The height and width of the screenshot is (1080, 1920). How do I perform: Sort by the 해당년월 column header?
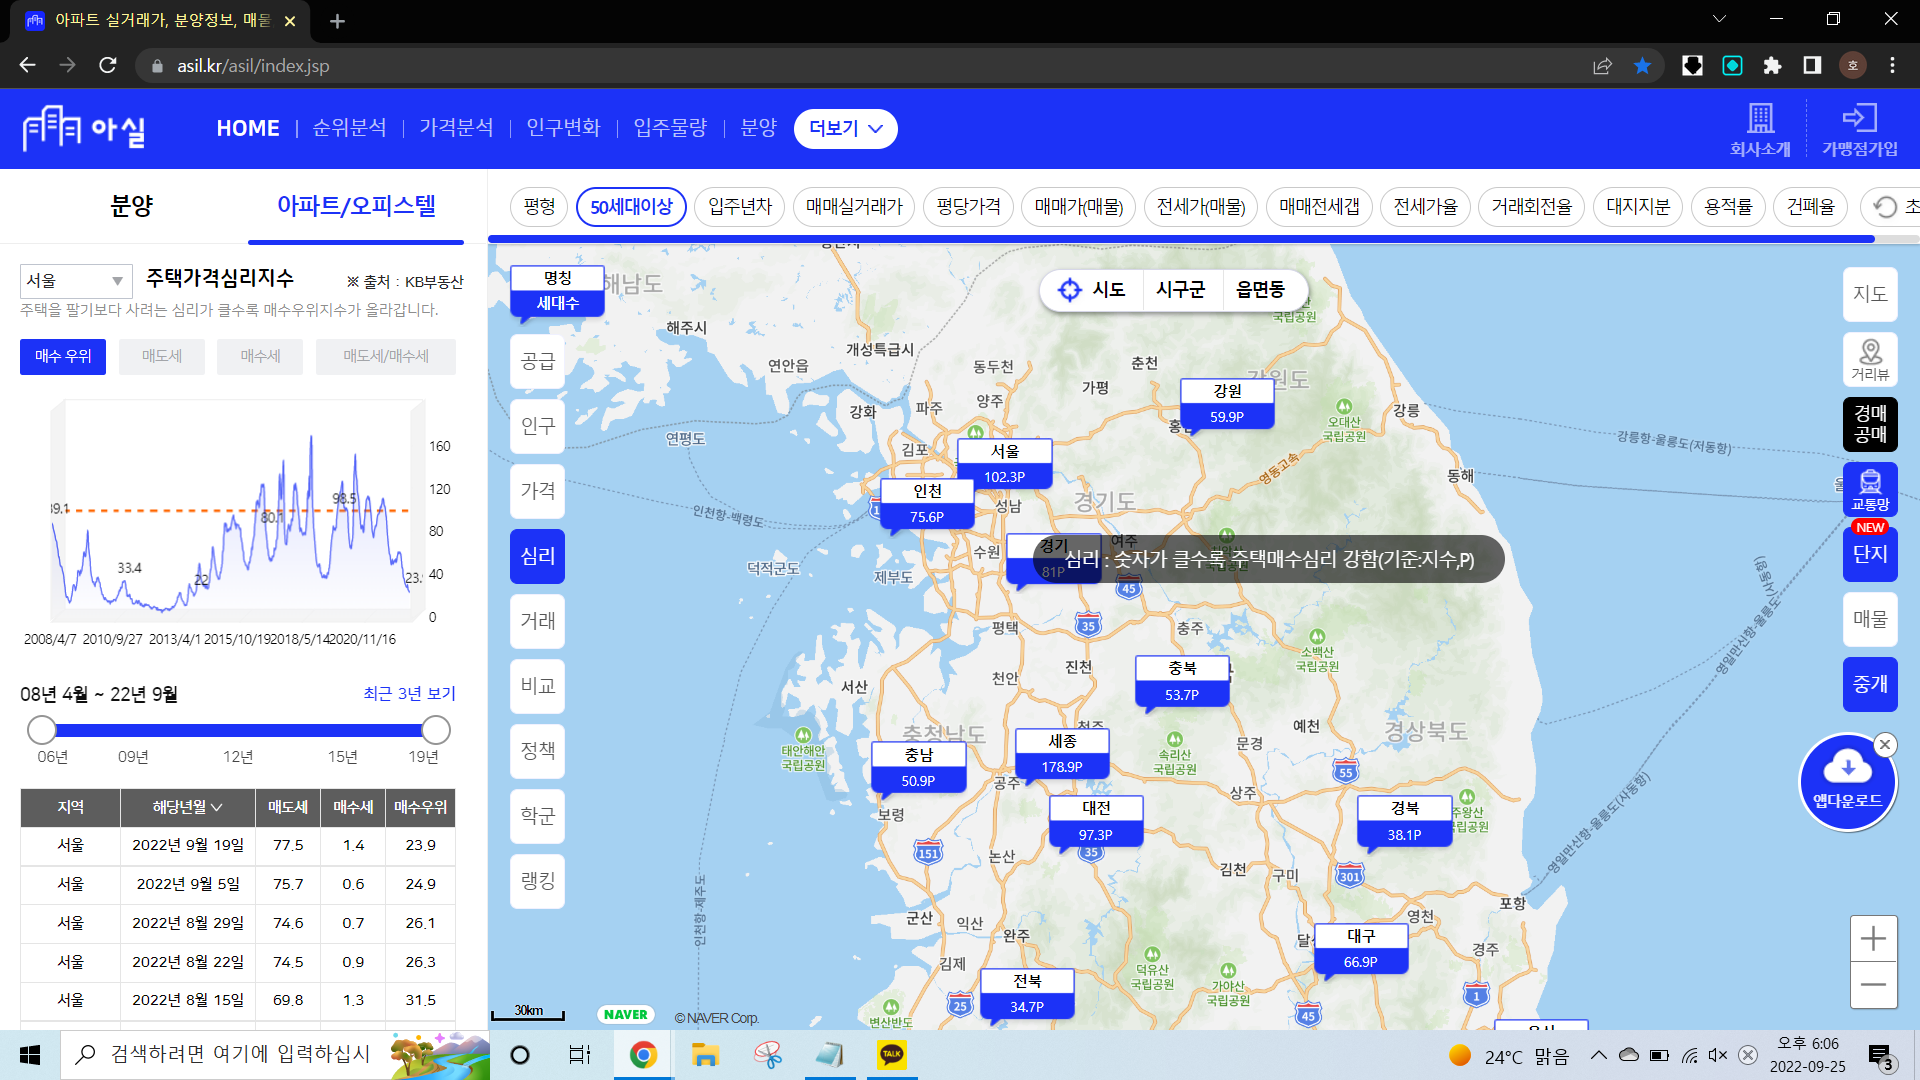pos(187,807)
